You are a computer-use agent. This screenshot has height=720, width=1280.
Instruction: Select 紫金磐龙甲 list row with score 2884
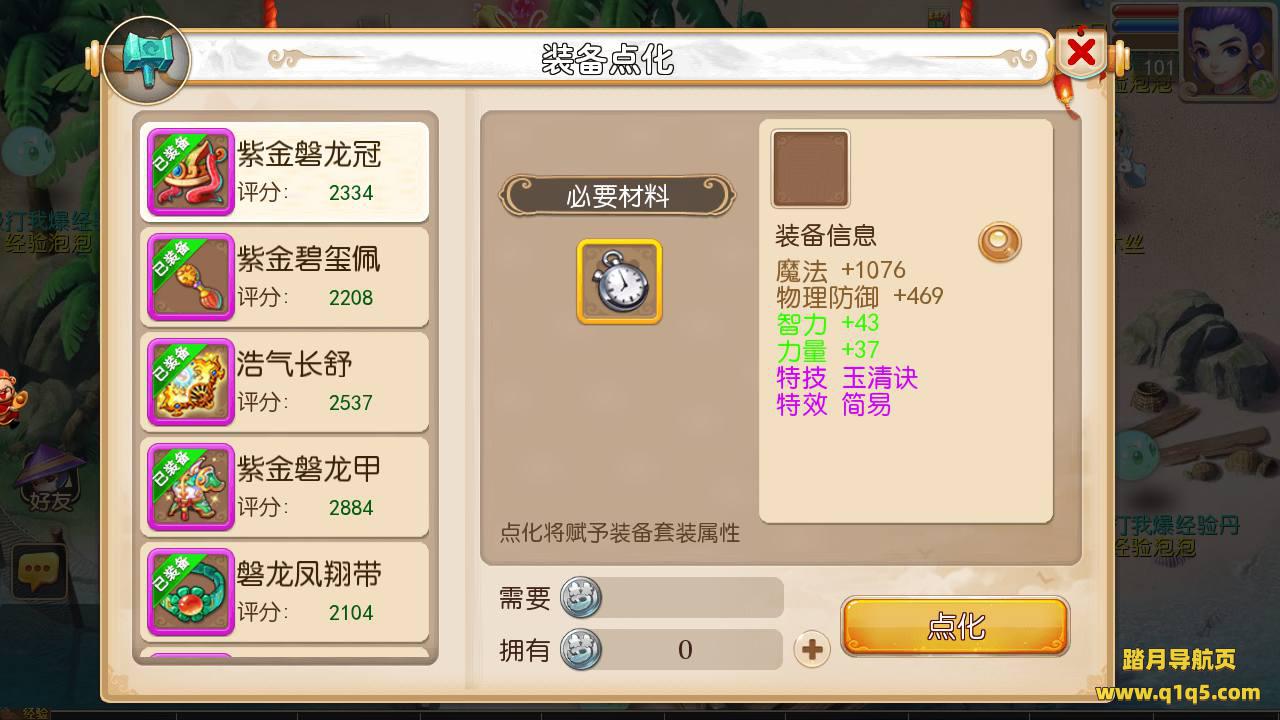[x=285, y=487]
